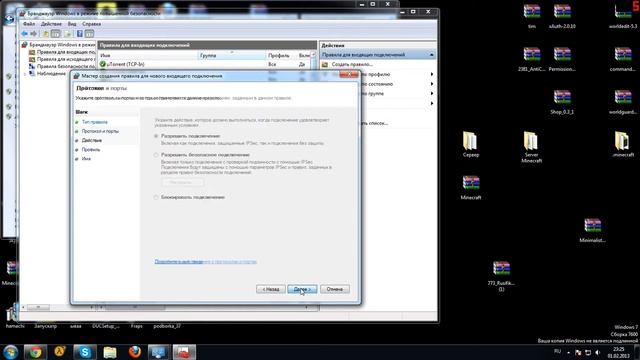
Task: Click Создать правило... in the Actions pane
Action: 352,64
